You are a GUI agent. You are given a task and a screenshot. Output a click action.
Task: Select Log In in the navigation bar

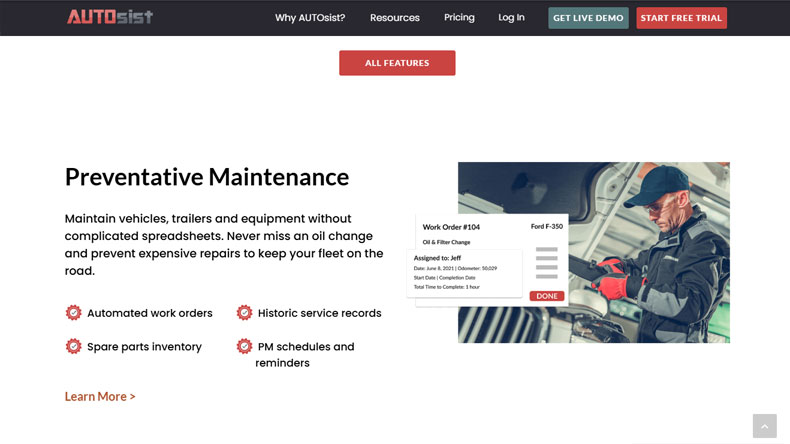coord(511,18)
